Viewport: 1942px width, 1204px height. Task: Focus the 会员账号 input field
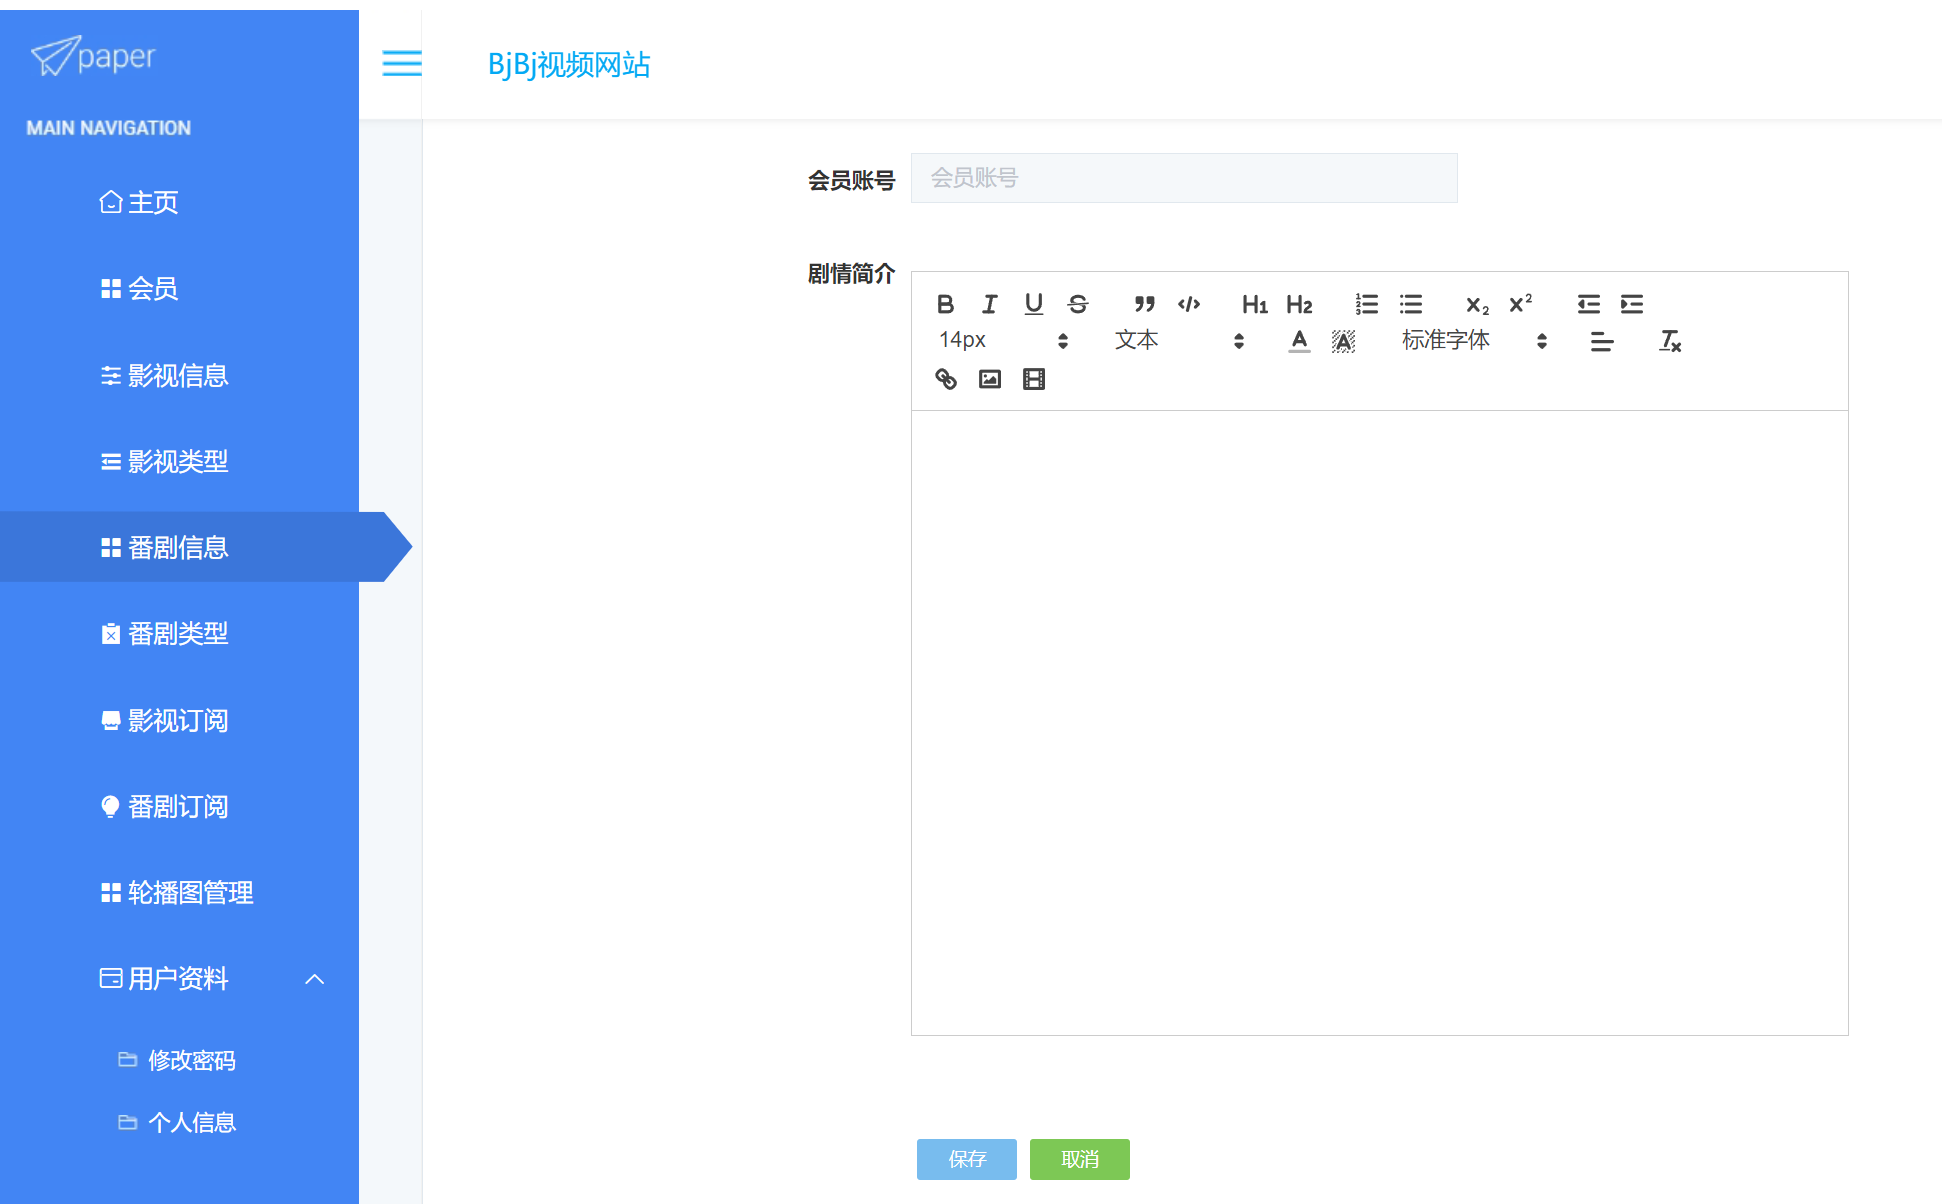point(1184,178)
